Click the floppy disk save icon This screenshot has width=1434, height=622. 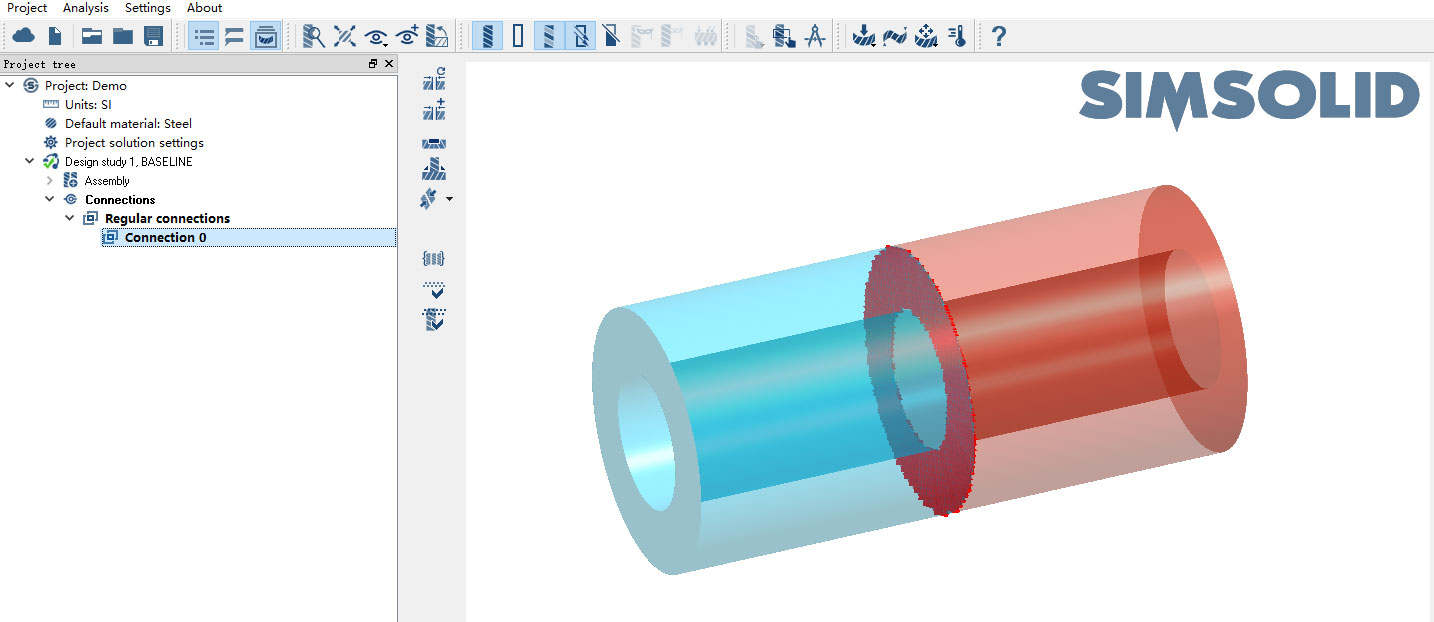click(x=153, y=37)
